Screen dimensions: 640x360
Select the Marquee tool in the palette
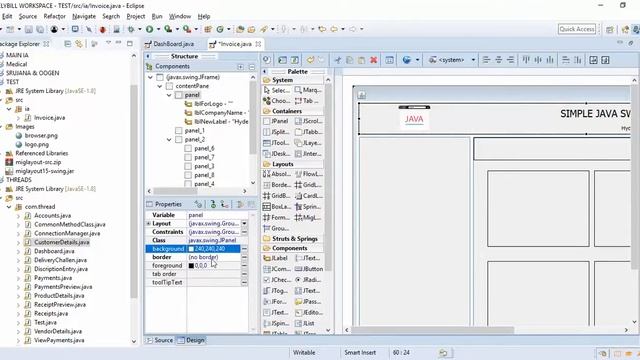point(308,90)
